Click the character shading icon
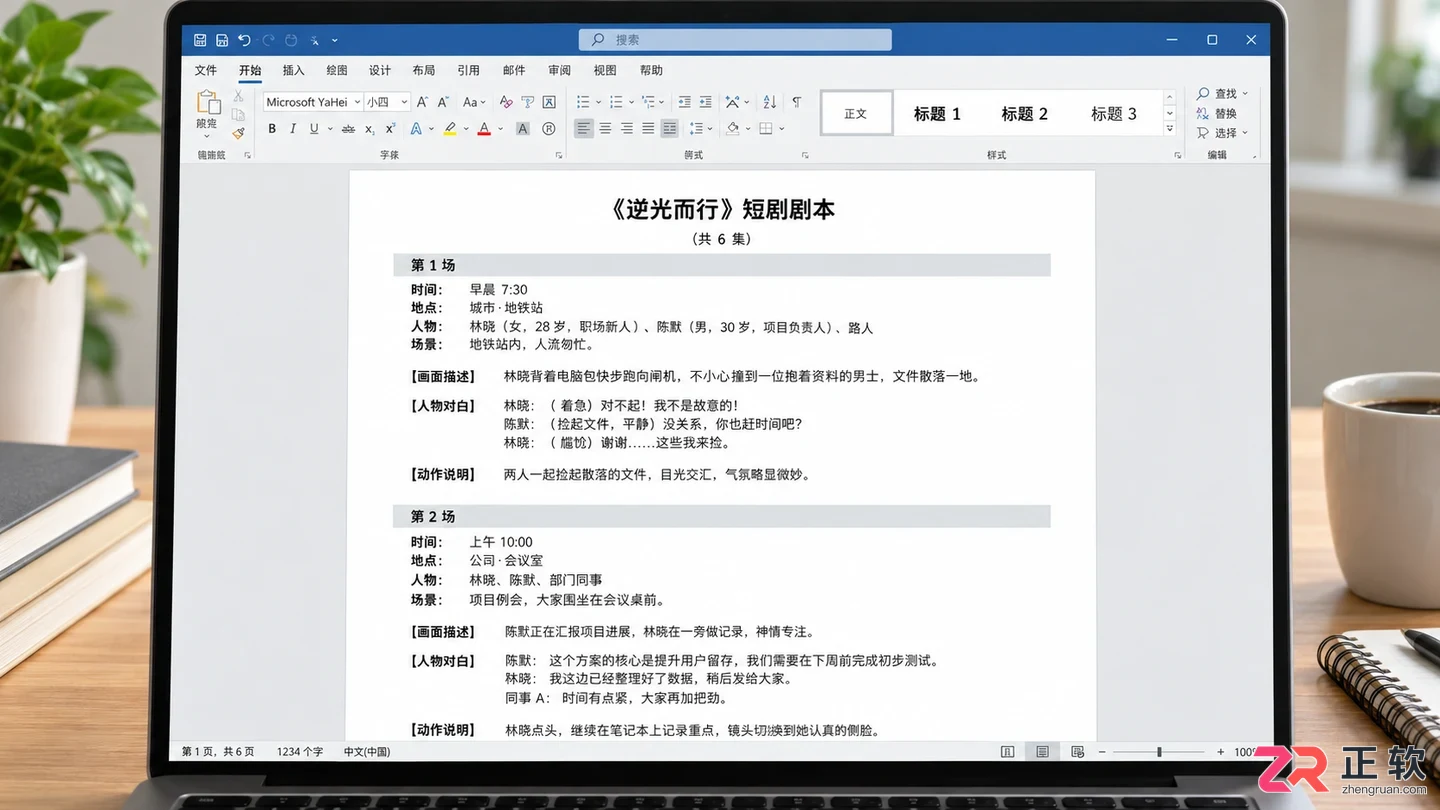Image resolution: width=1440 pixels, height=810 pixels. point(522,129)
